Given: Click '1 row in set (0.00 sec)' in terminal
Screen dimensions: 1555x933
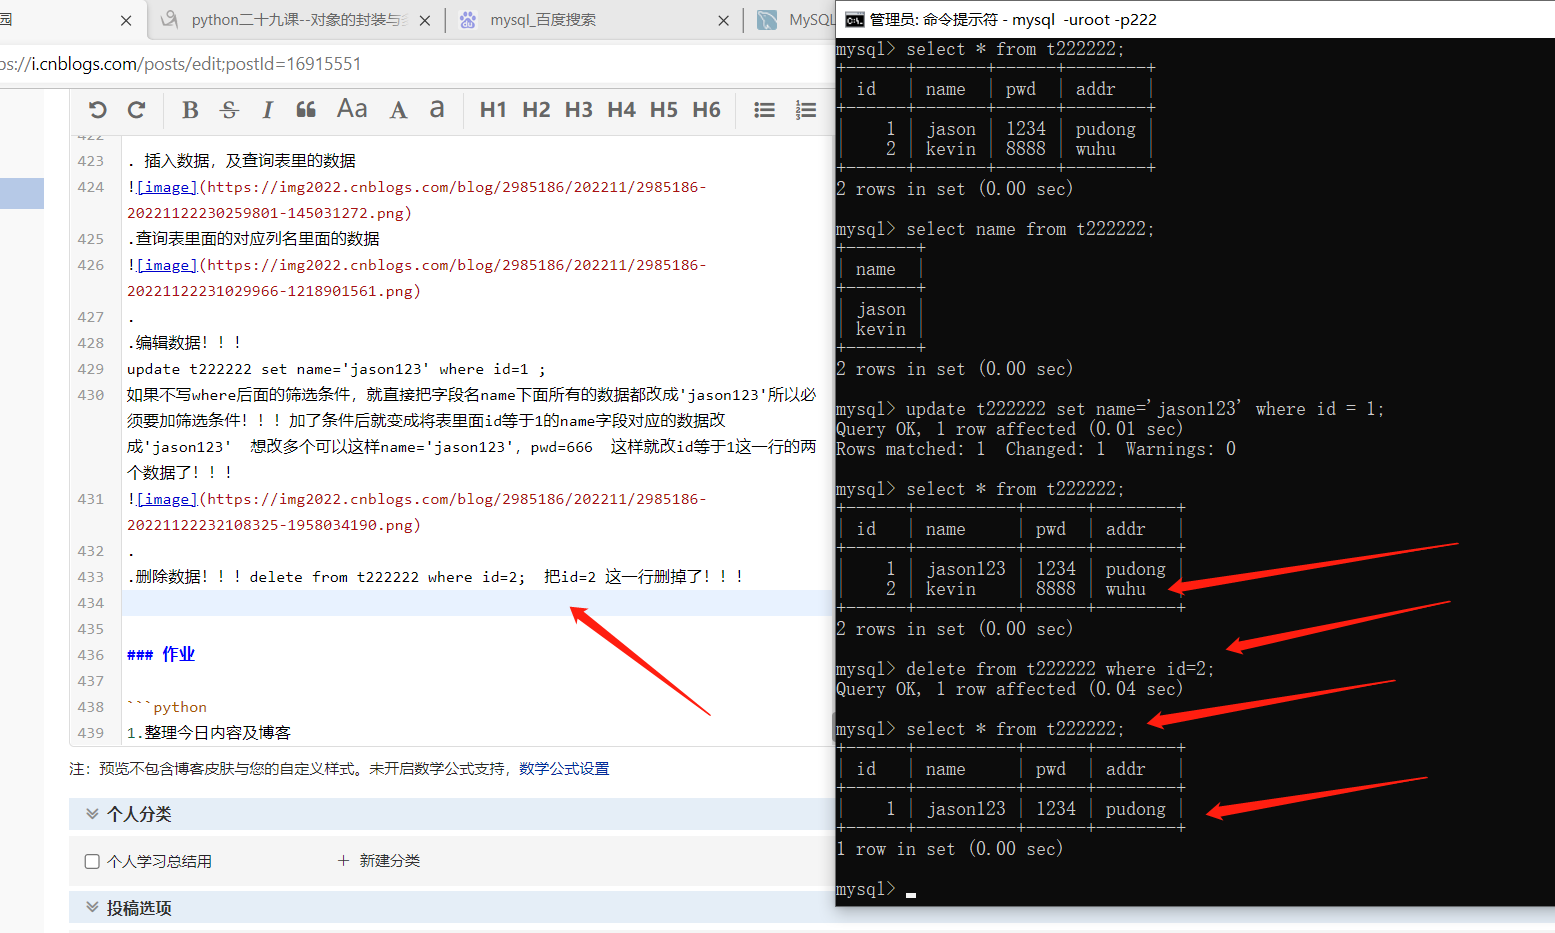Looking at the screenshot, I should tap(949, 849).
